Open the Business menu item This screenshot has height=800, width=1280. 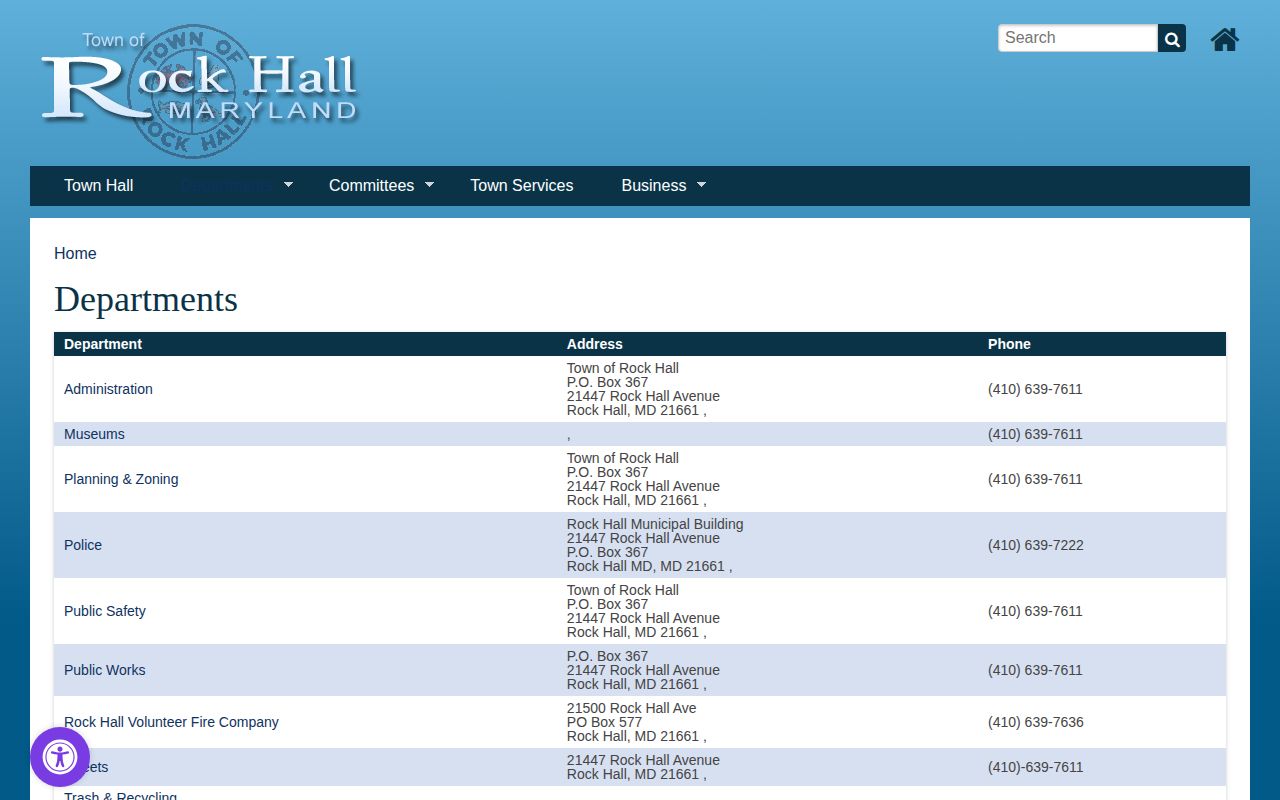654,186
